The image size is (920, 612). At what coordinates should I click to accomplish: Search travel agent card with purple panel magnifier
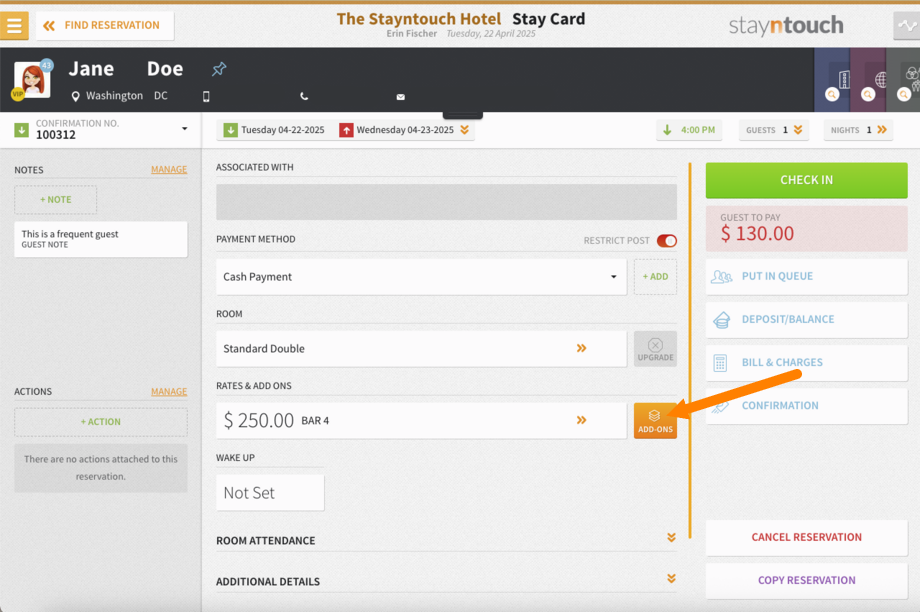[868, 94]
